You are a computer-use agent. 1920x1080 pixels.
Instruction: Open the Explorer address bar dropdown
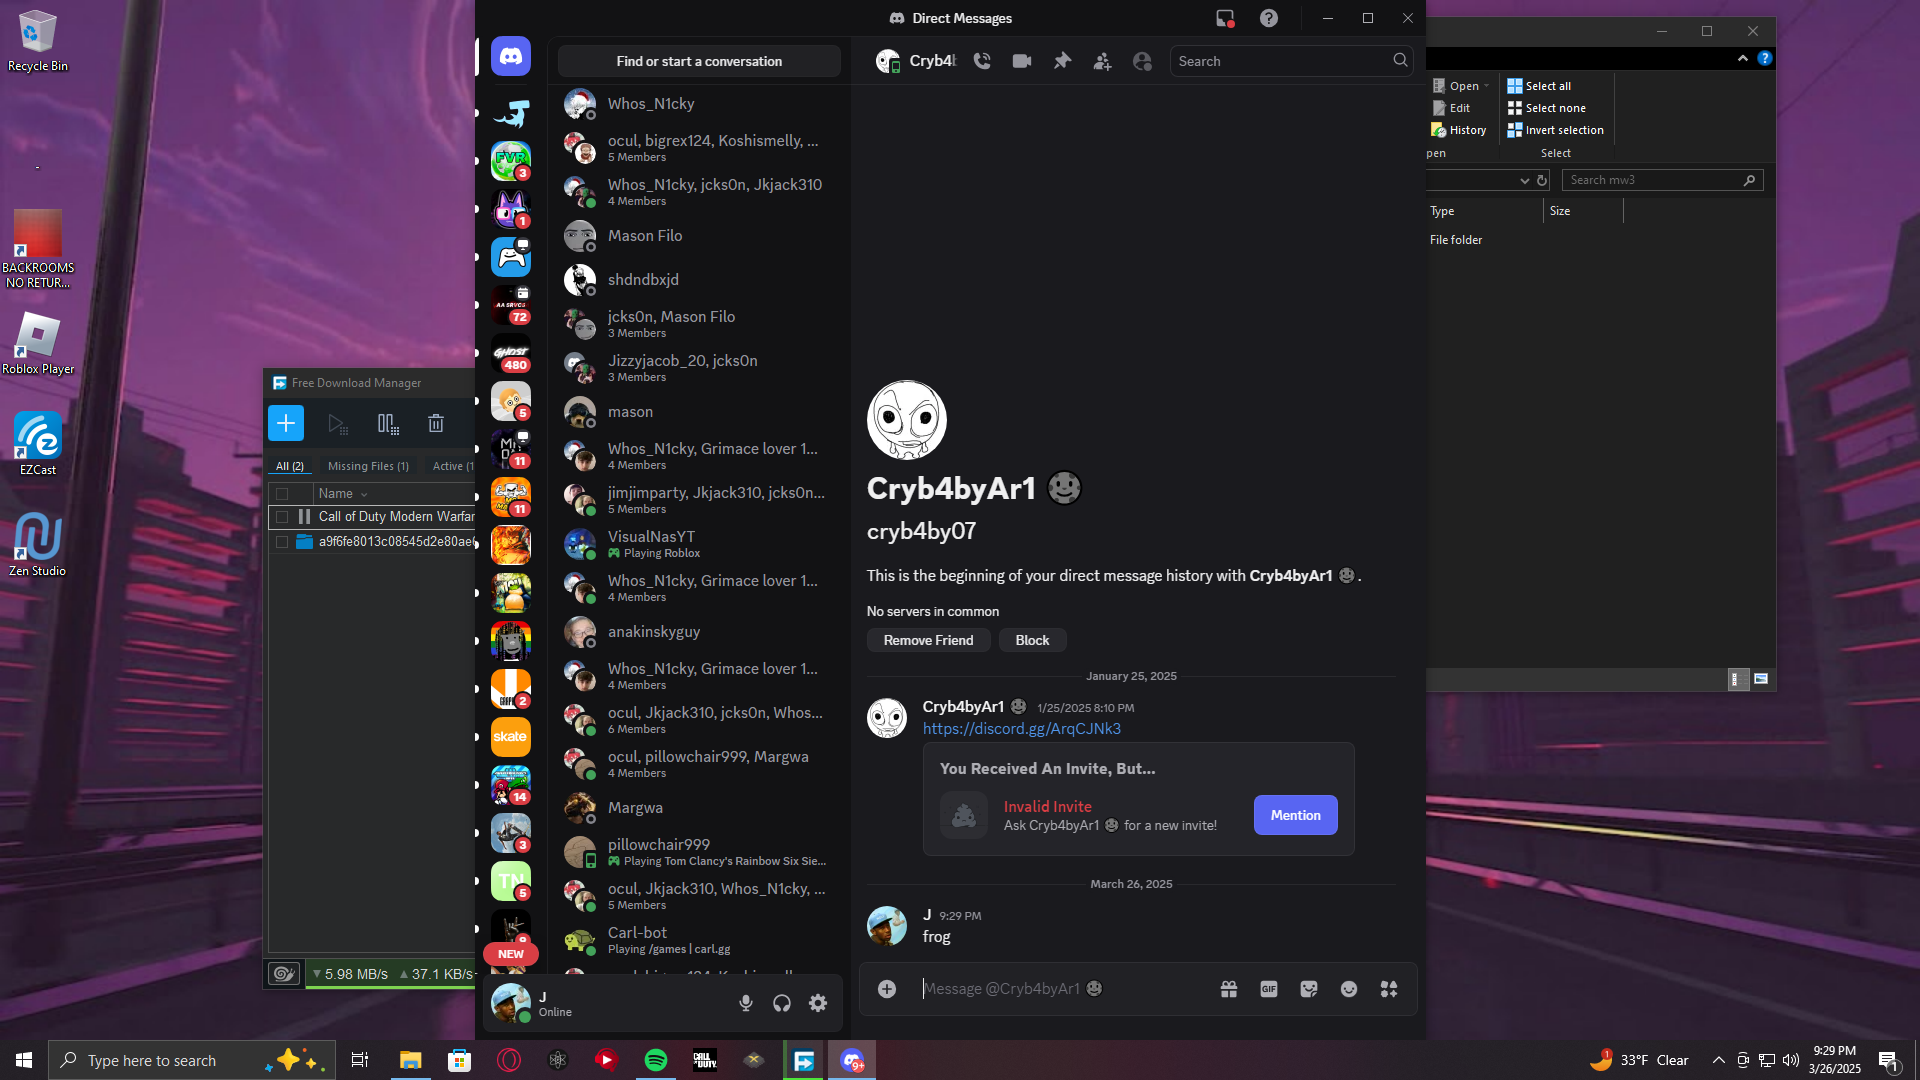click(x=1524, y=181)
